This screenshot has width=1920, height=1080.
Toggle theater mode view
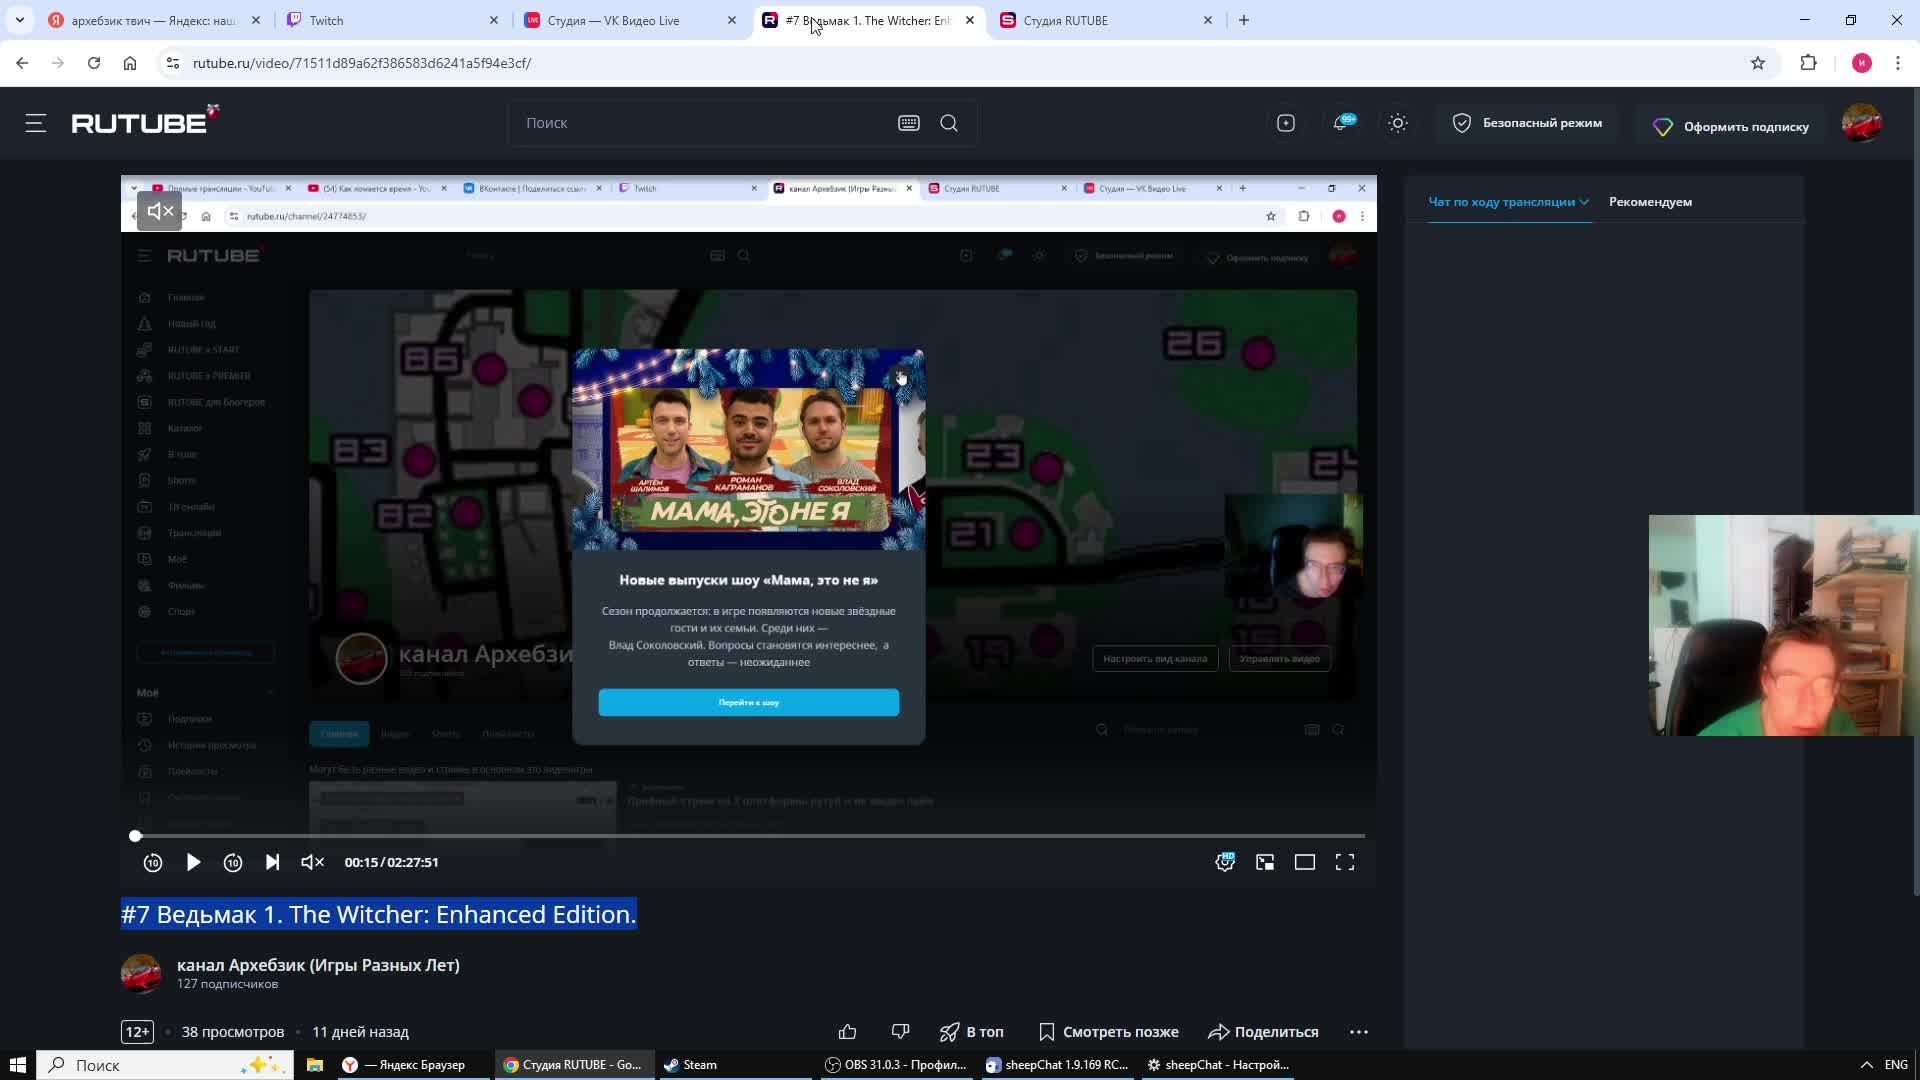pos(1305,862)
